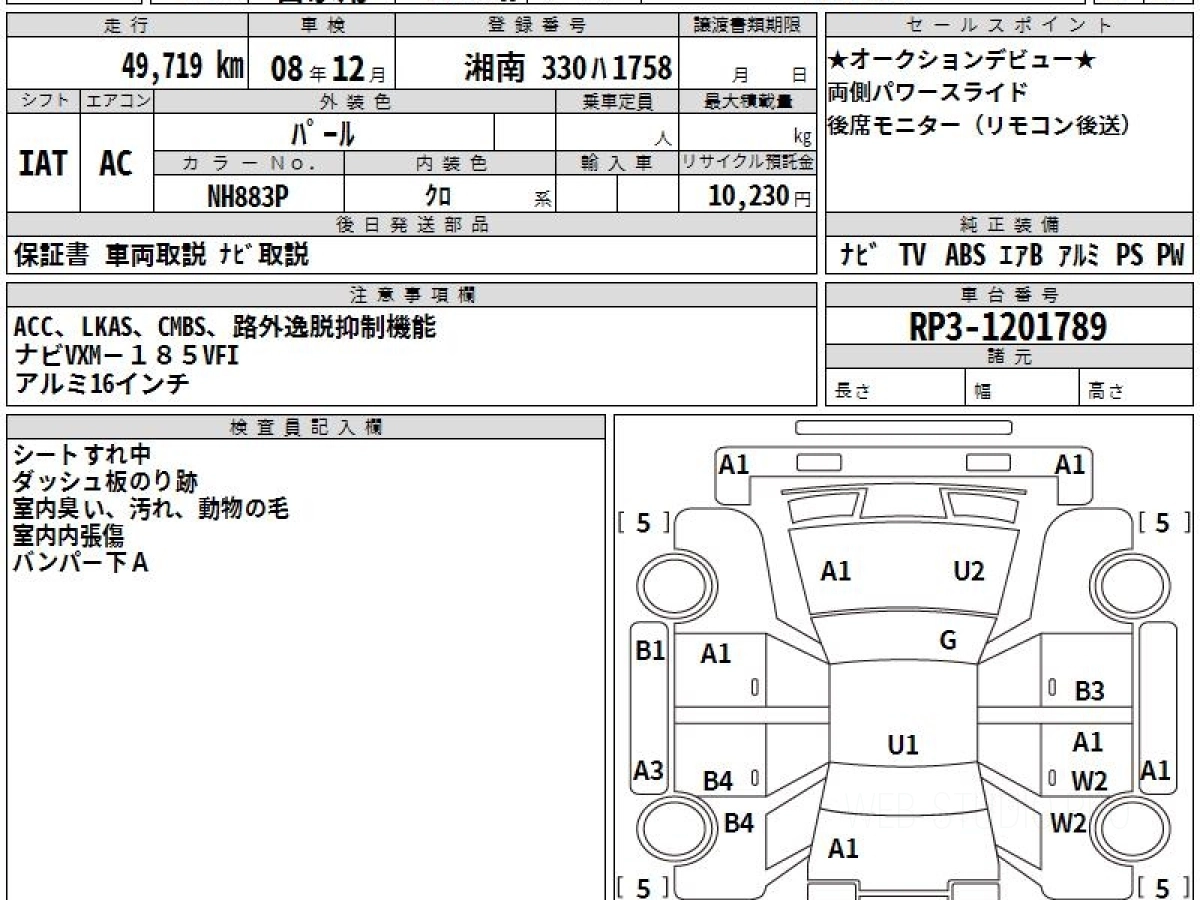Click the 登録番号 header cell
The image size is (1200, 900).
coord(538,26)
